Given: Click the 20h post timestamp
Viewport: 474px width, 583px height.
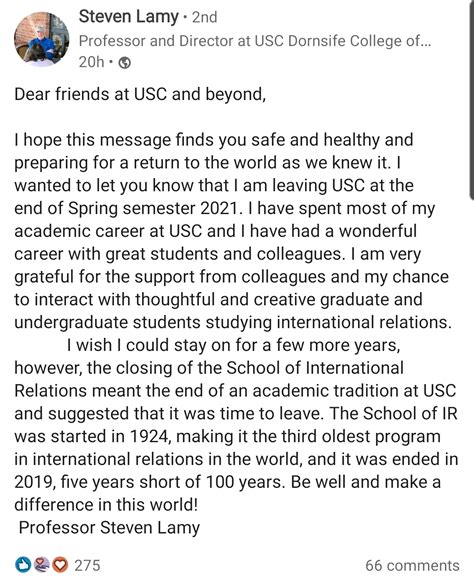Looking at the screenshot, I should click(91, 62).
